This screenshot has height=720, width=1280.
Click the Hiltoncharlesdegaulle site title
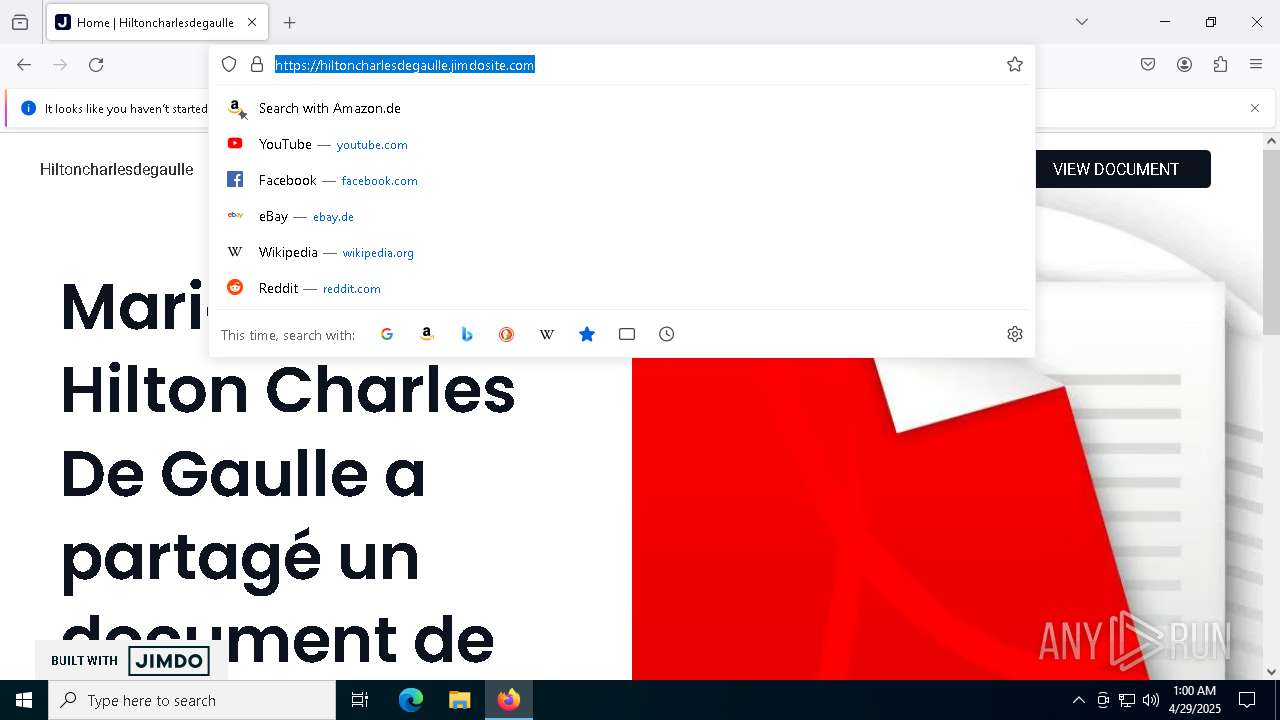(x=117, y=169)
